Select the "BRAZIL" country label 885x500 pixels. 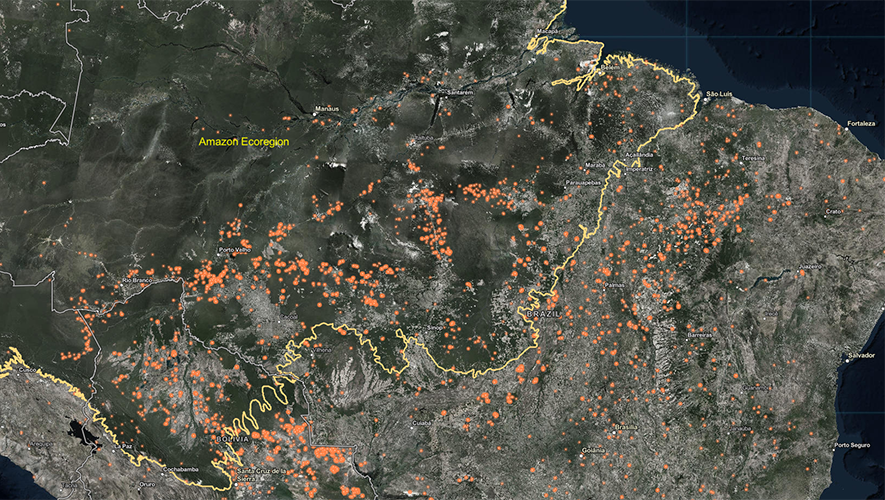tap(543, 314)
